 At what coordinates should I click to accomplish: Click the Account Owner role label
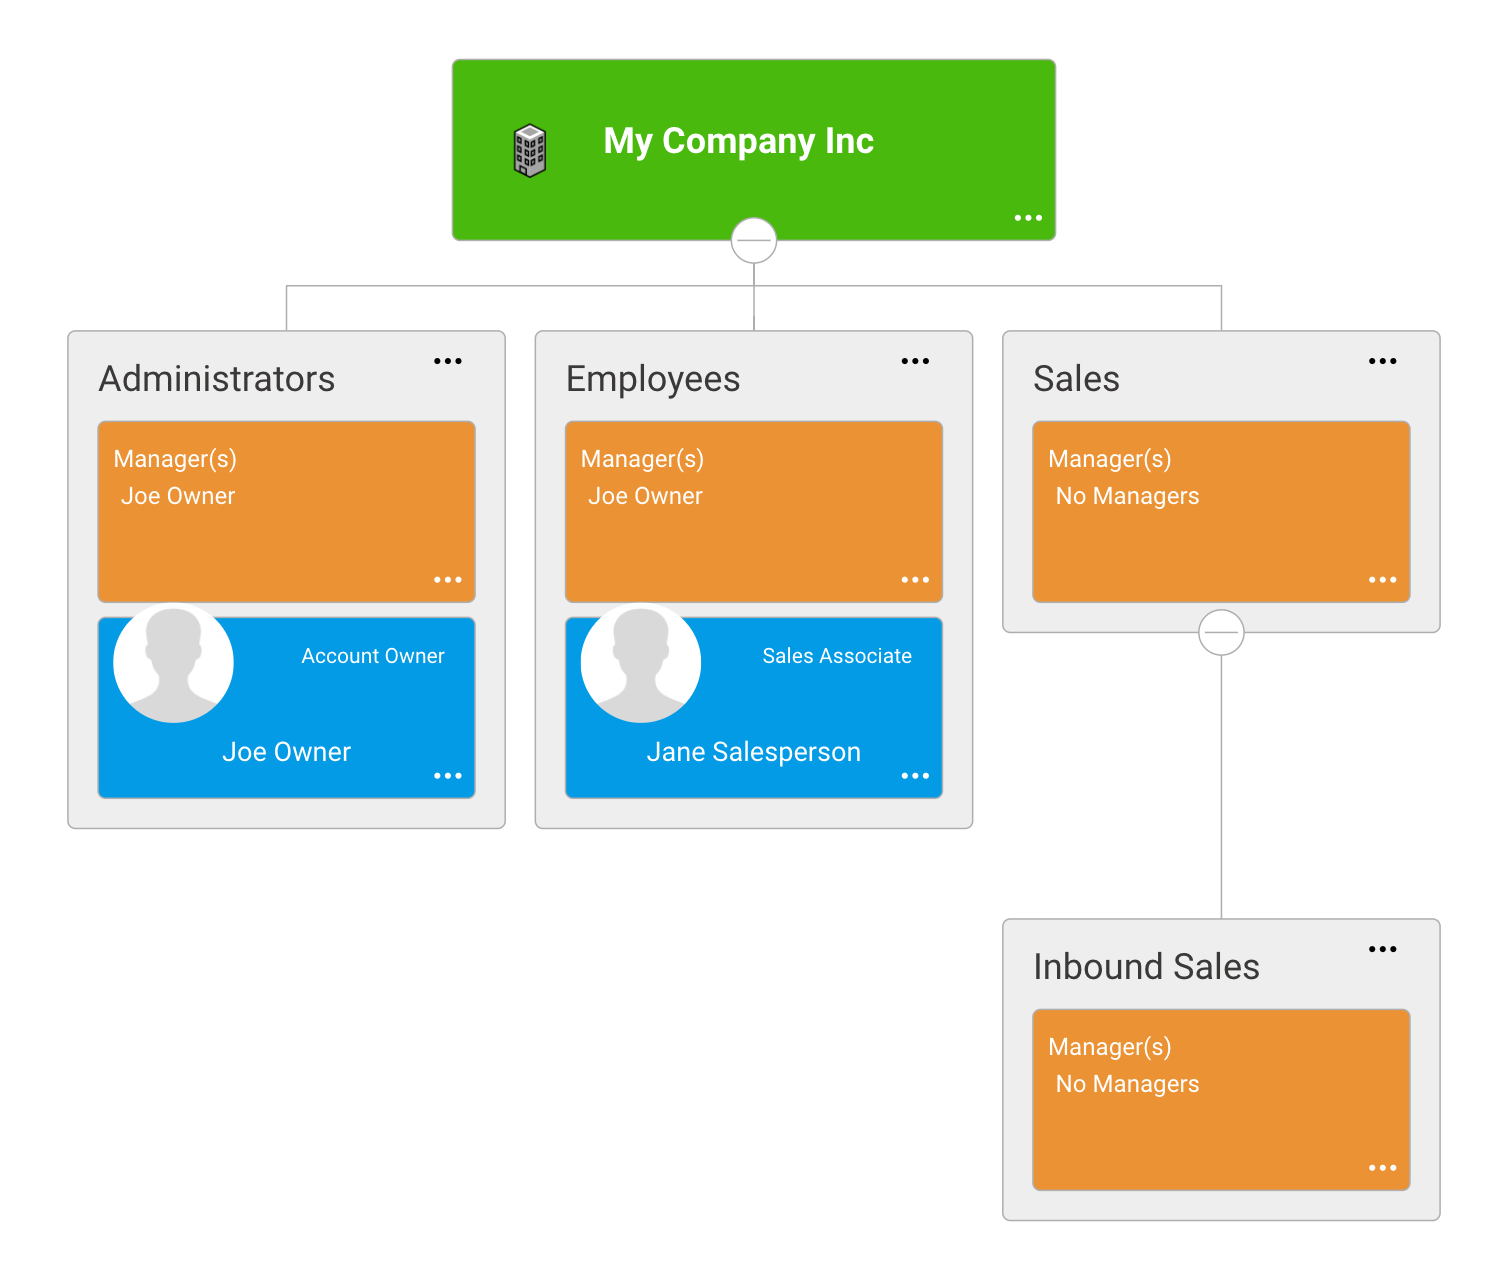373,656
